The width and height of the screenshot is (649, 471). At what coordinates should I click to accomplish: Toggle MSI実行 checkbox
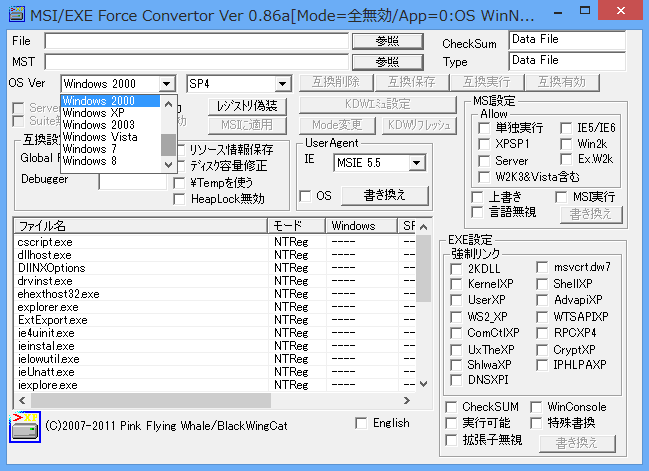click(561, 197)
